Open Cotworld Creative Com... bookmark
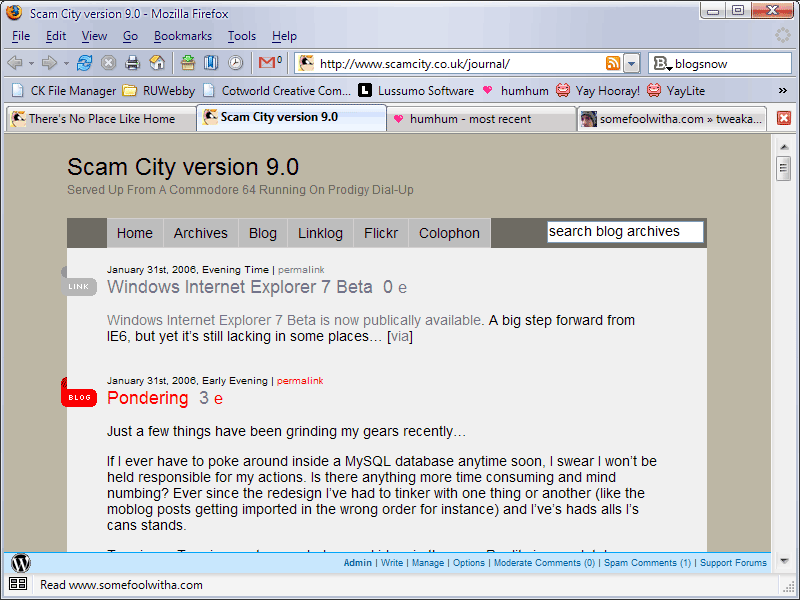Image resolution: width=800 pixels, height=600 pixels. [x=277, y=91]
